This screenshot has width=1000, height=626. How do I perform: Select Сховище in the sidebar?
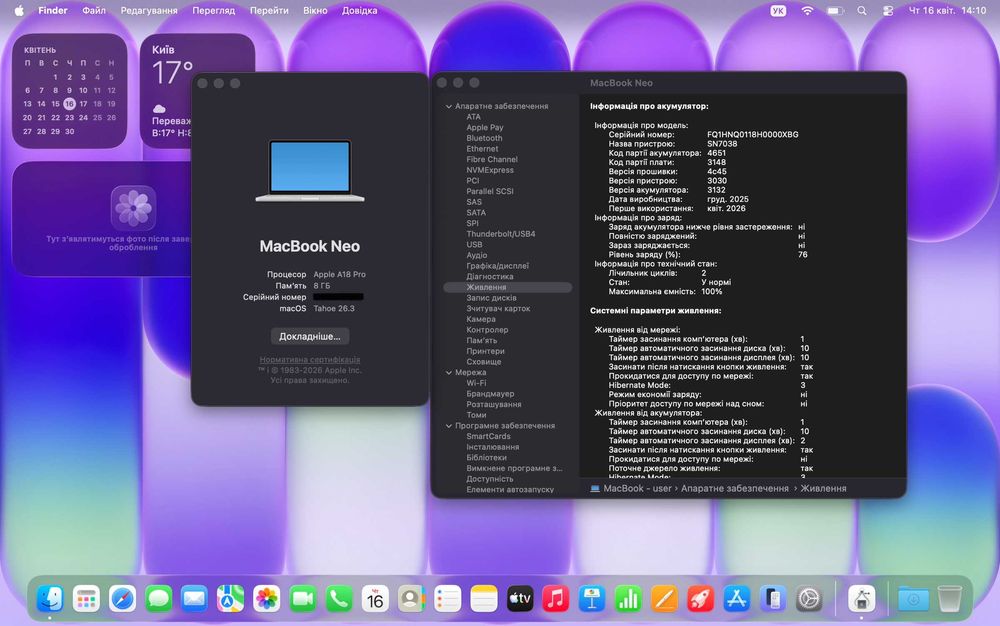click(483, 362)
